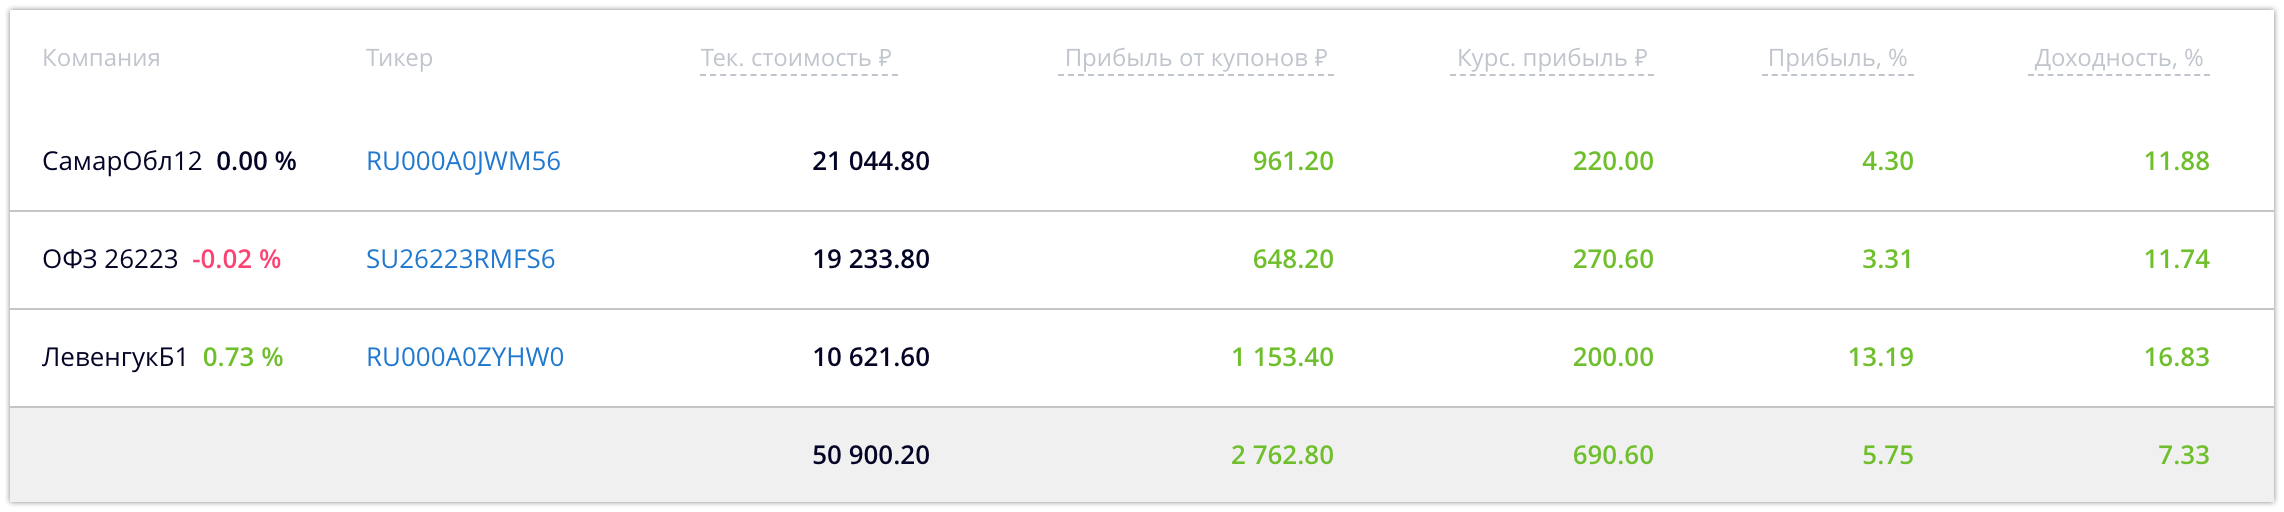Click the Прибыль от купонов ₽ header
This screenshot has height=512, width=2284.
1196,58
